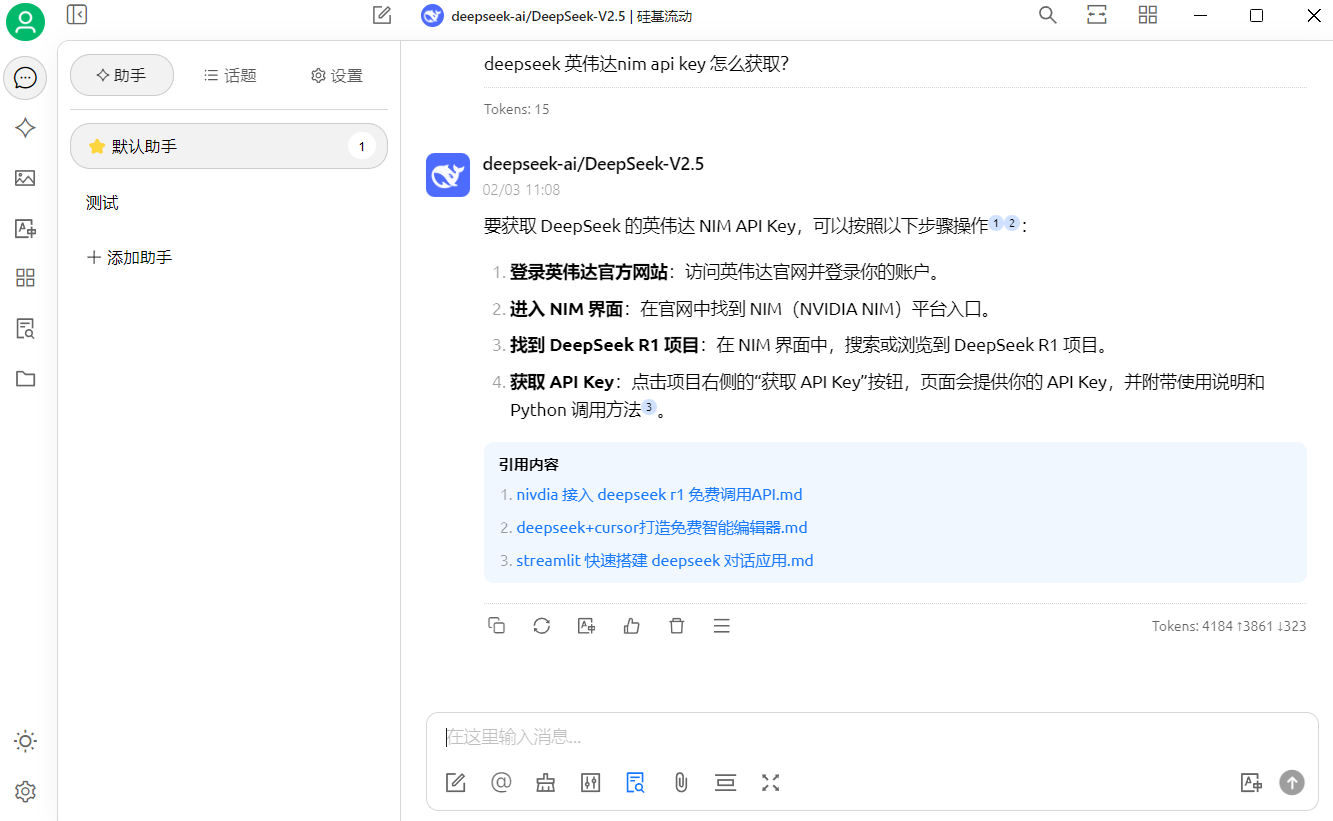Open reference deepseek+cursor打造免费智能编辑器.md

coord(662,527)
